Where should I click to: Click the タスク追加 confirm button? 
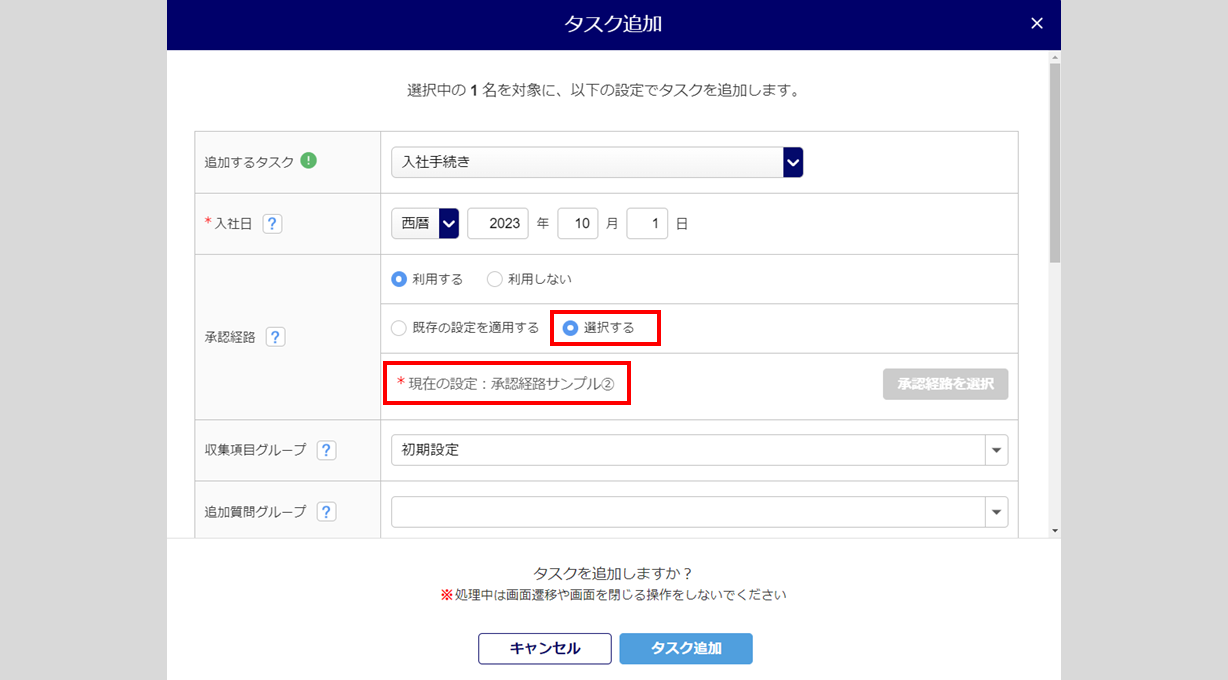[686, 648]
